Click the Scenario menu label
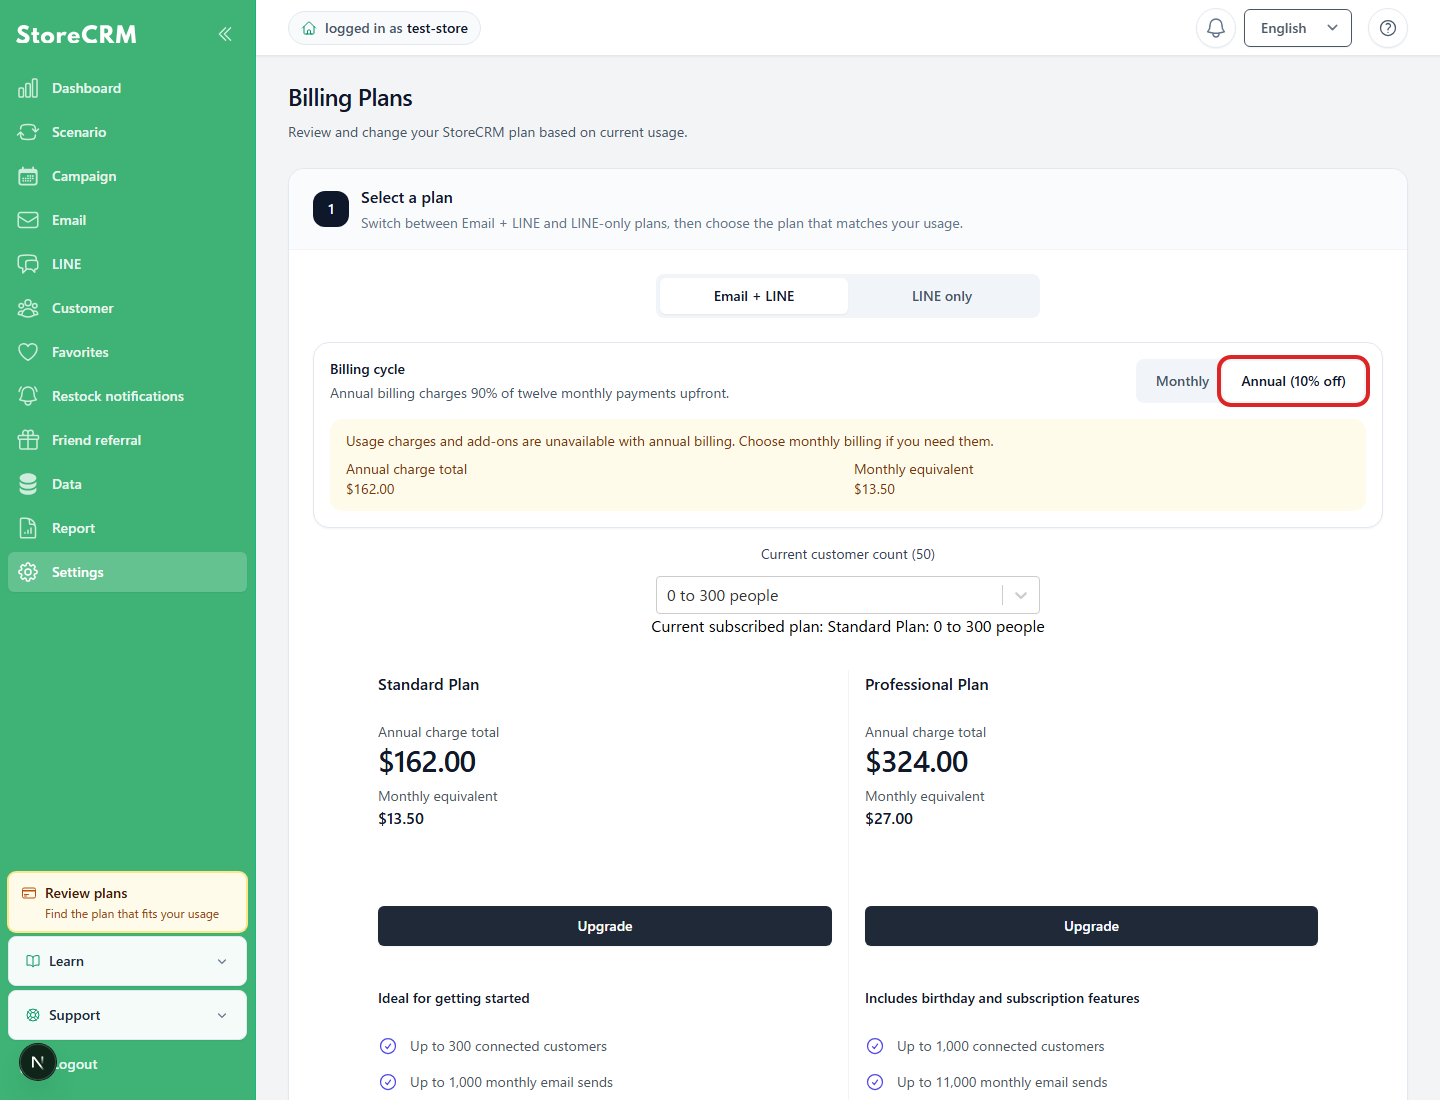Image resolution: width=1440 pixels, height=1100 pixels. coord(79,132)
